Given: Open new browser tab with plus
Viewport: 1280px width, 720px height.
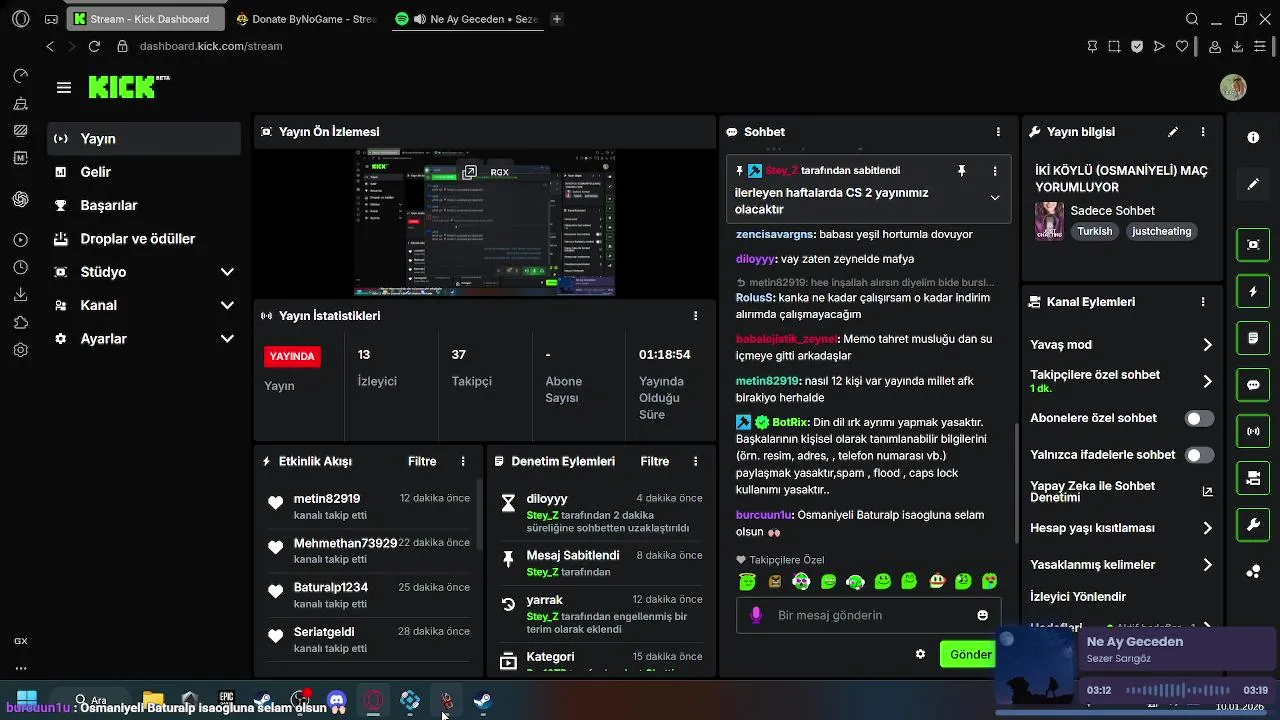Looking at the screenshot, I should (x=557, y=19).
